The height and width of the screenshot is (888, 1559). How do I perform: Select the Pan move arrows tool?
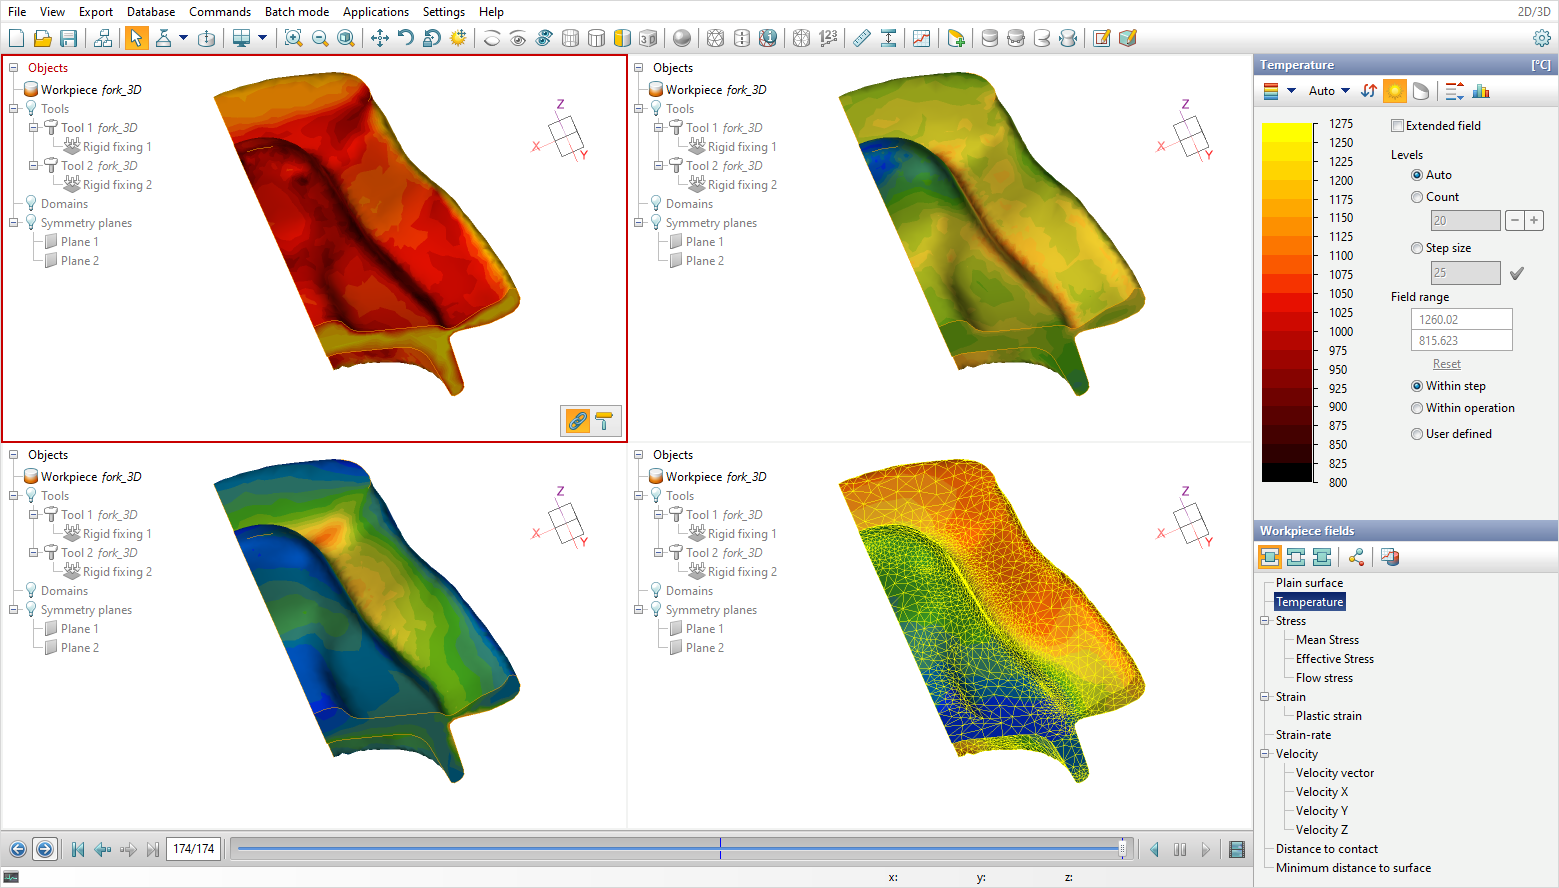click(x=380, y=38)
